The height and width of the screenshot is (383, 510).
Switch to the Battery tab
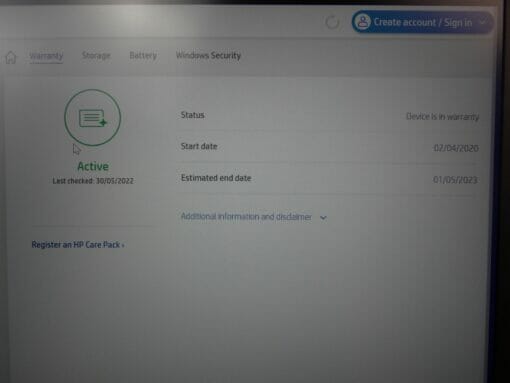coord(143,56)
